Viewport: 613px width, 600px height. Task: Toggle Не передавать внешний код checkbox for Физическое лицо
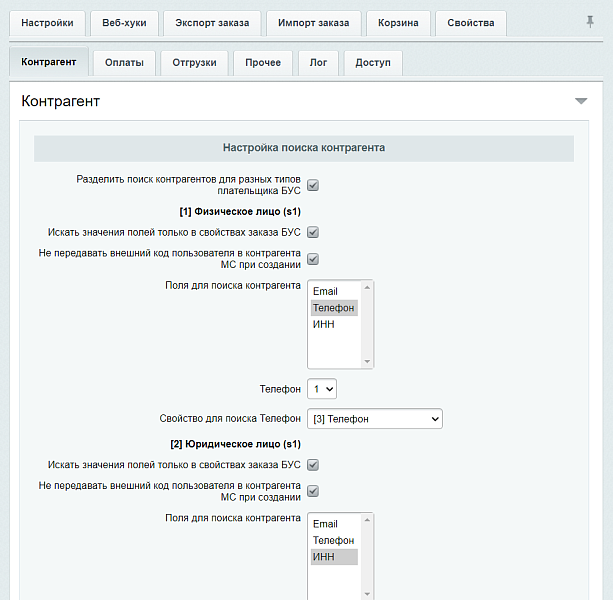click(313, 259)
